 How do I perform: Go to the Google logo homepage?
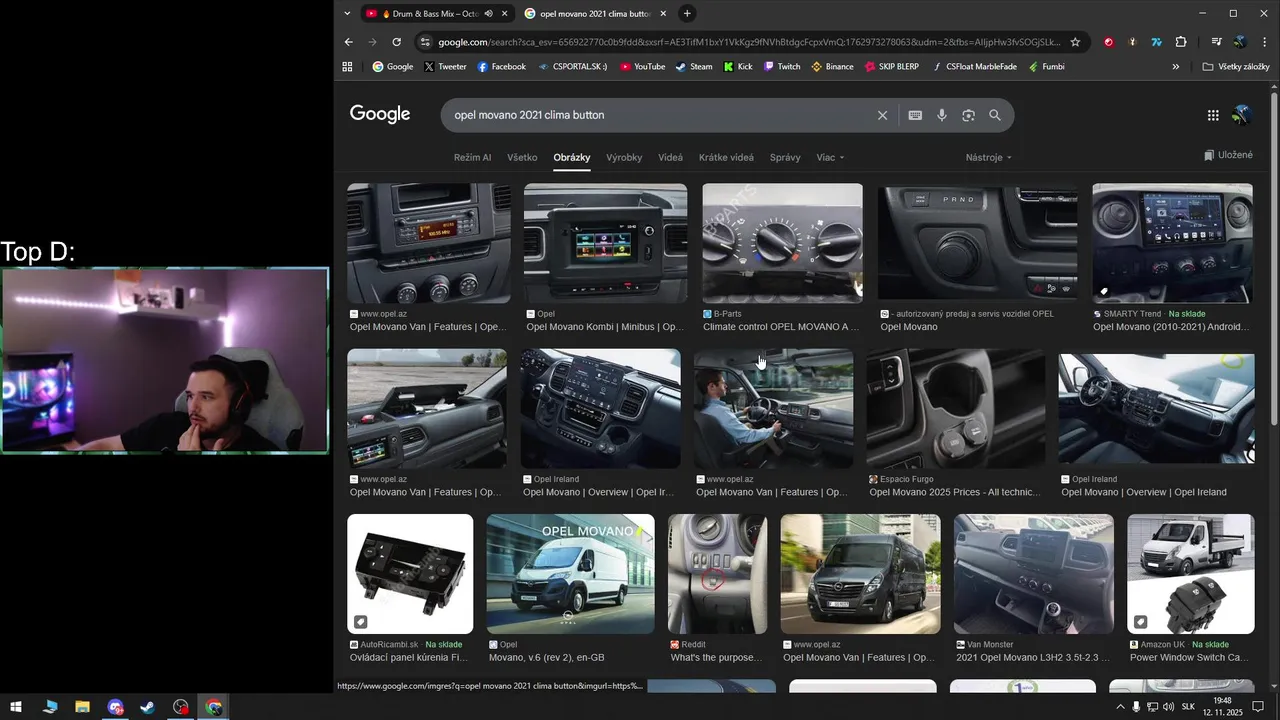(380, 114)
